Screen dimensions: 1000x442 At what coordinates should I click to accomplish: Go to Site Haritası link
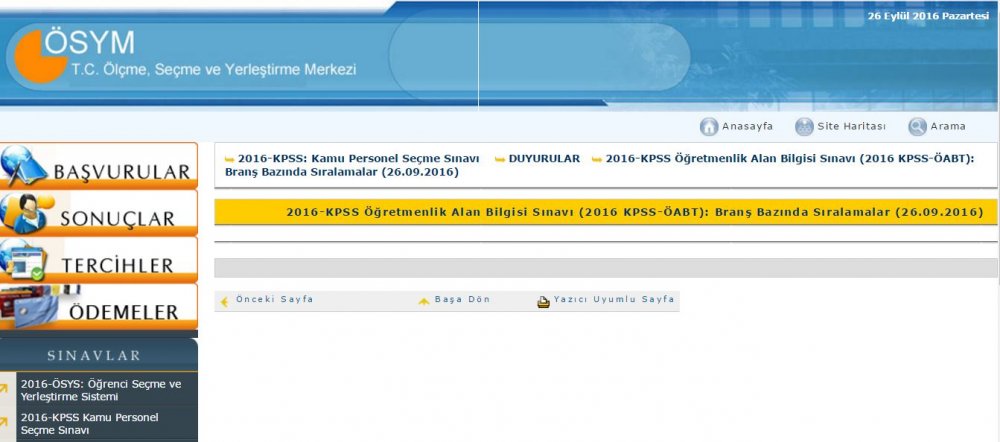point(852,127)
